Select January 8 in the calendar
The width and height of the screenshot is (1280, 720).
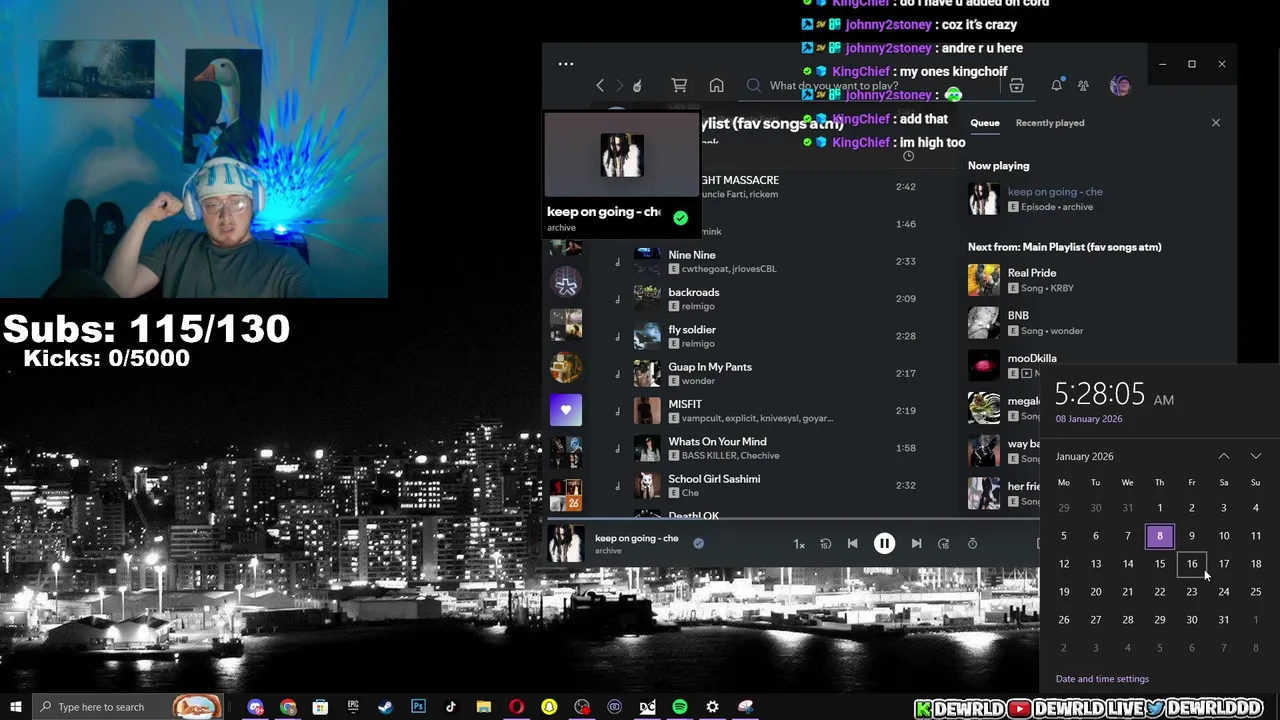[1160, 536]
